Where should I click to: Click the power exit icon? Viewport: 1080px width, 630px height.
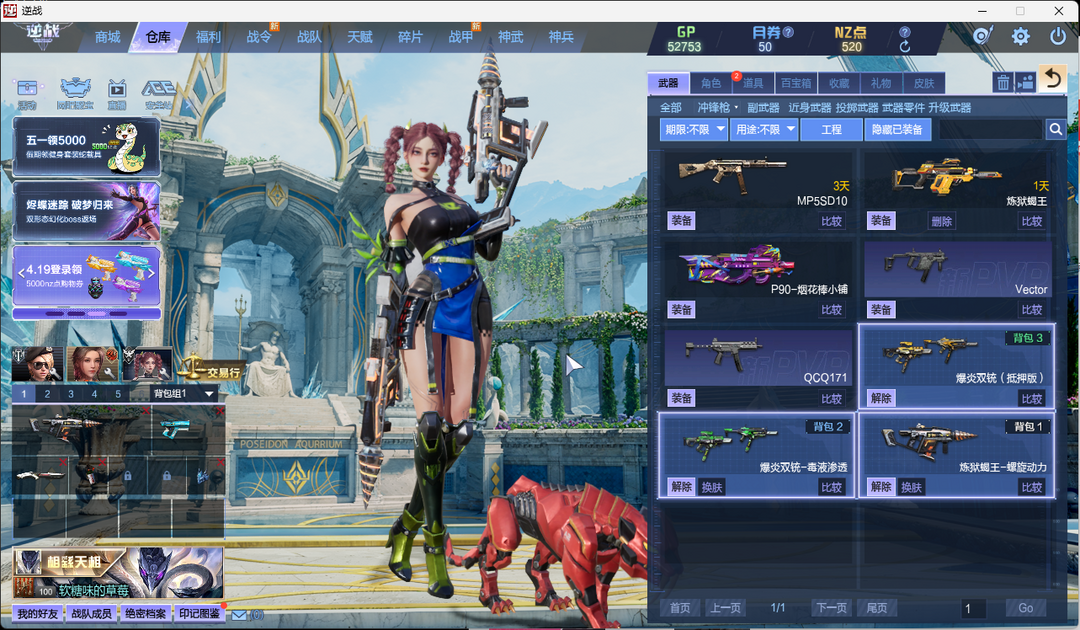(1058, 36)
